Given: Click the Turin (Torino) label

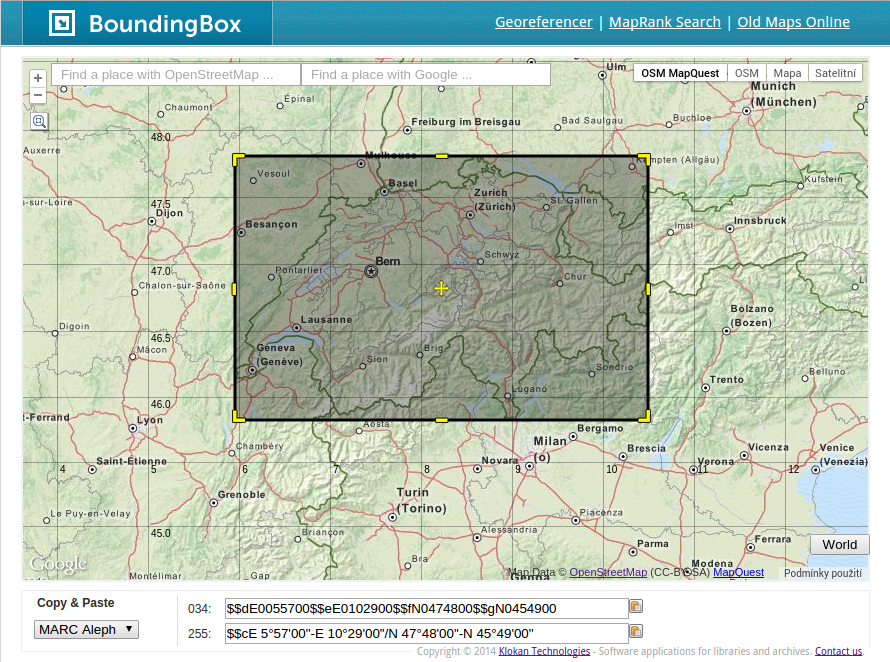Looking at the screenshot, I should tap(422, 500).
